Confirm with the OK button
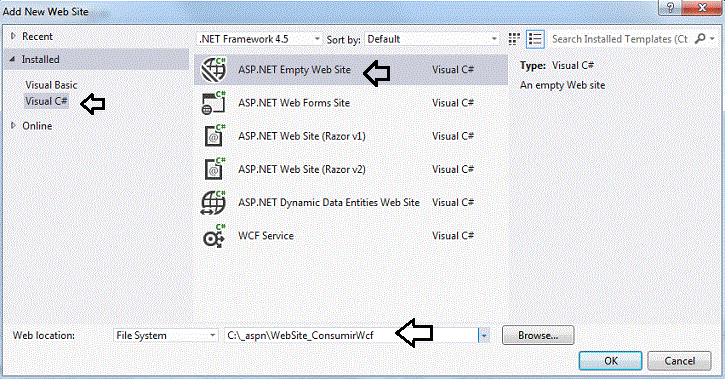Image resolution: width=725 pixels, height=379 pixels. [x=610, y=361]
